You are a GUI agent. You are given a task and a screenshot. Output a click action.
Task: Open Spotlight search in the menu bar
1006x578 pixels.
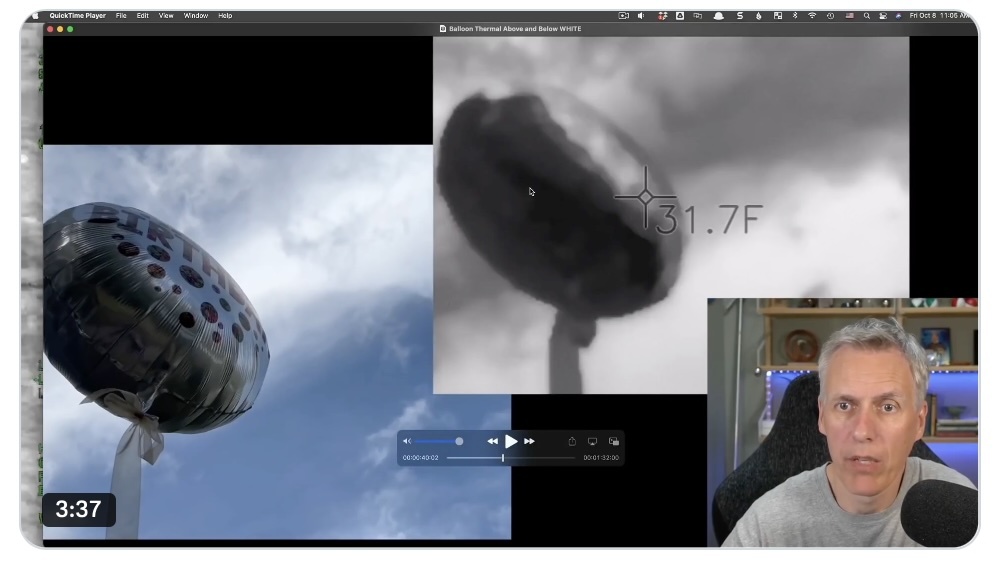pyautogui.click(x=866, y=16)
